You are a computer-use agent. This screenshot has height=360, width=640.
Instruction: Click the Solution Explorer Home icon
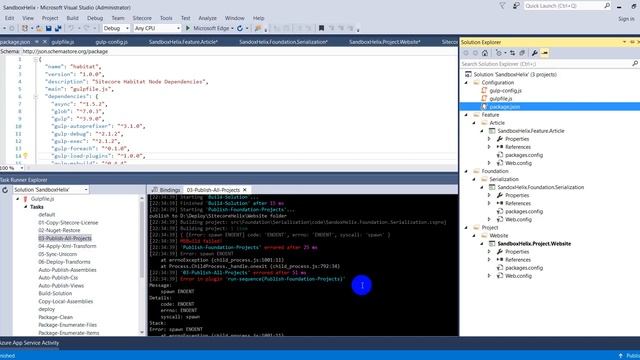tap(485, 53)
